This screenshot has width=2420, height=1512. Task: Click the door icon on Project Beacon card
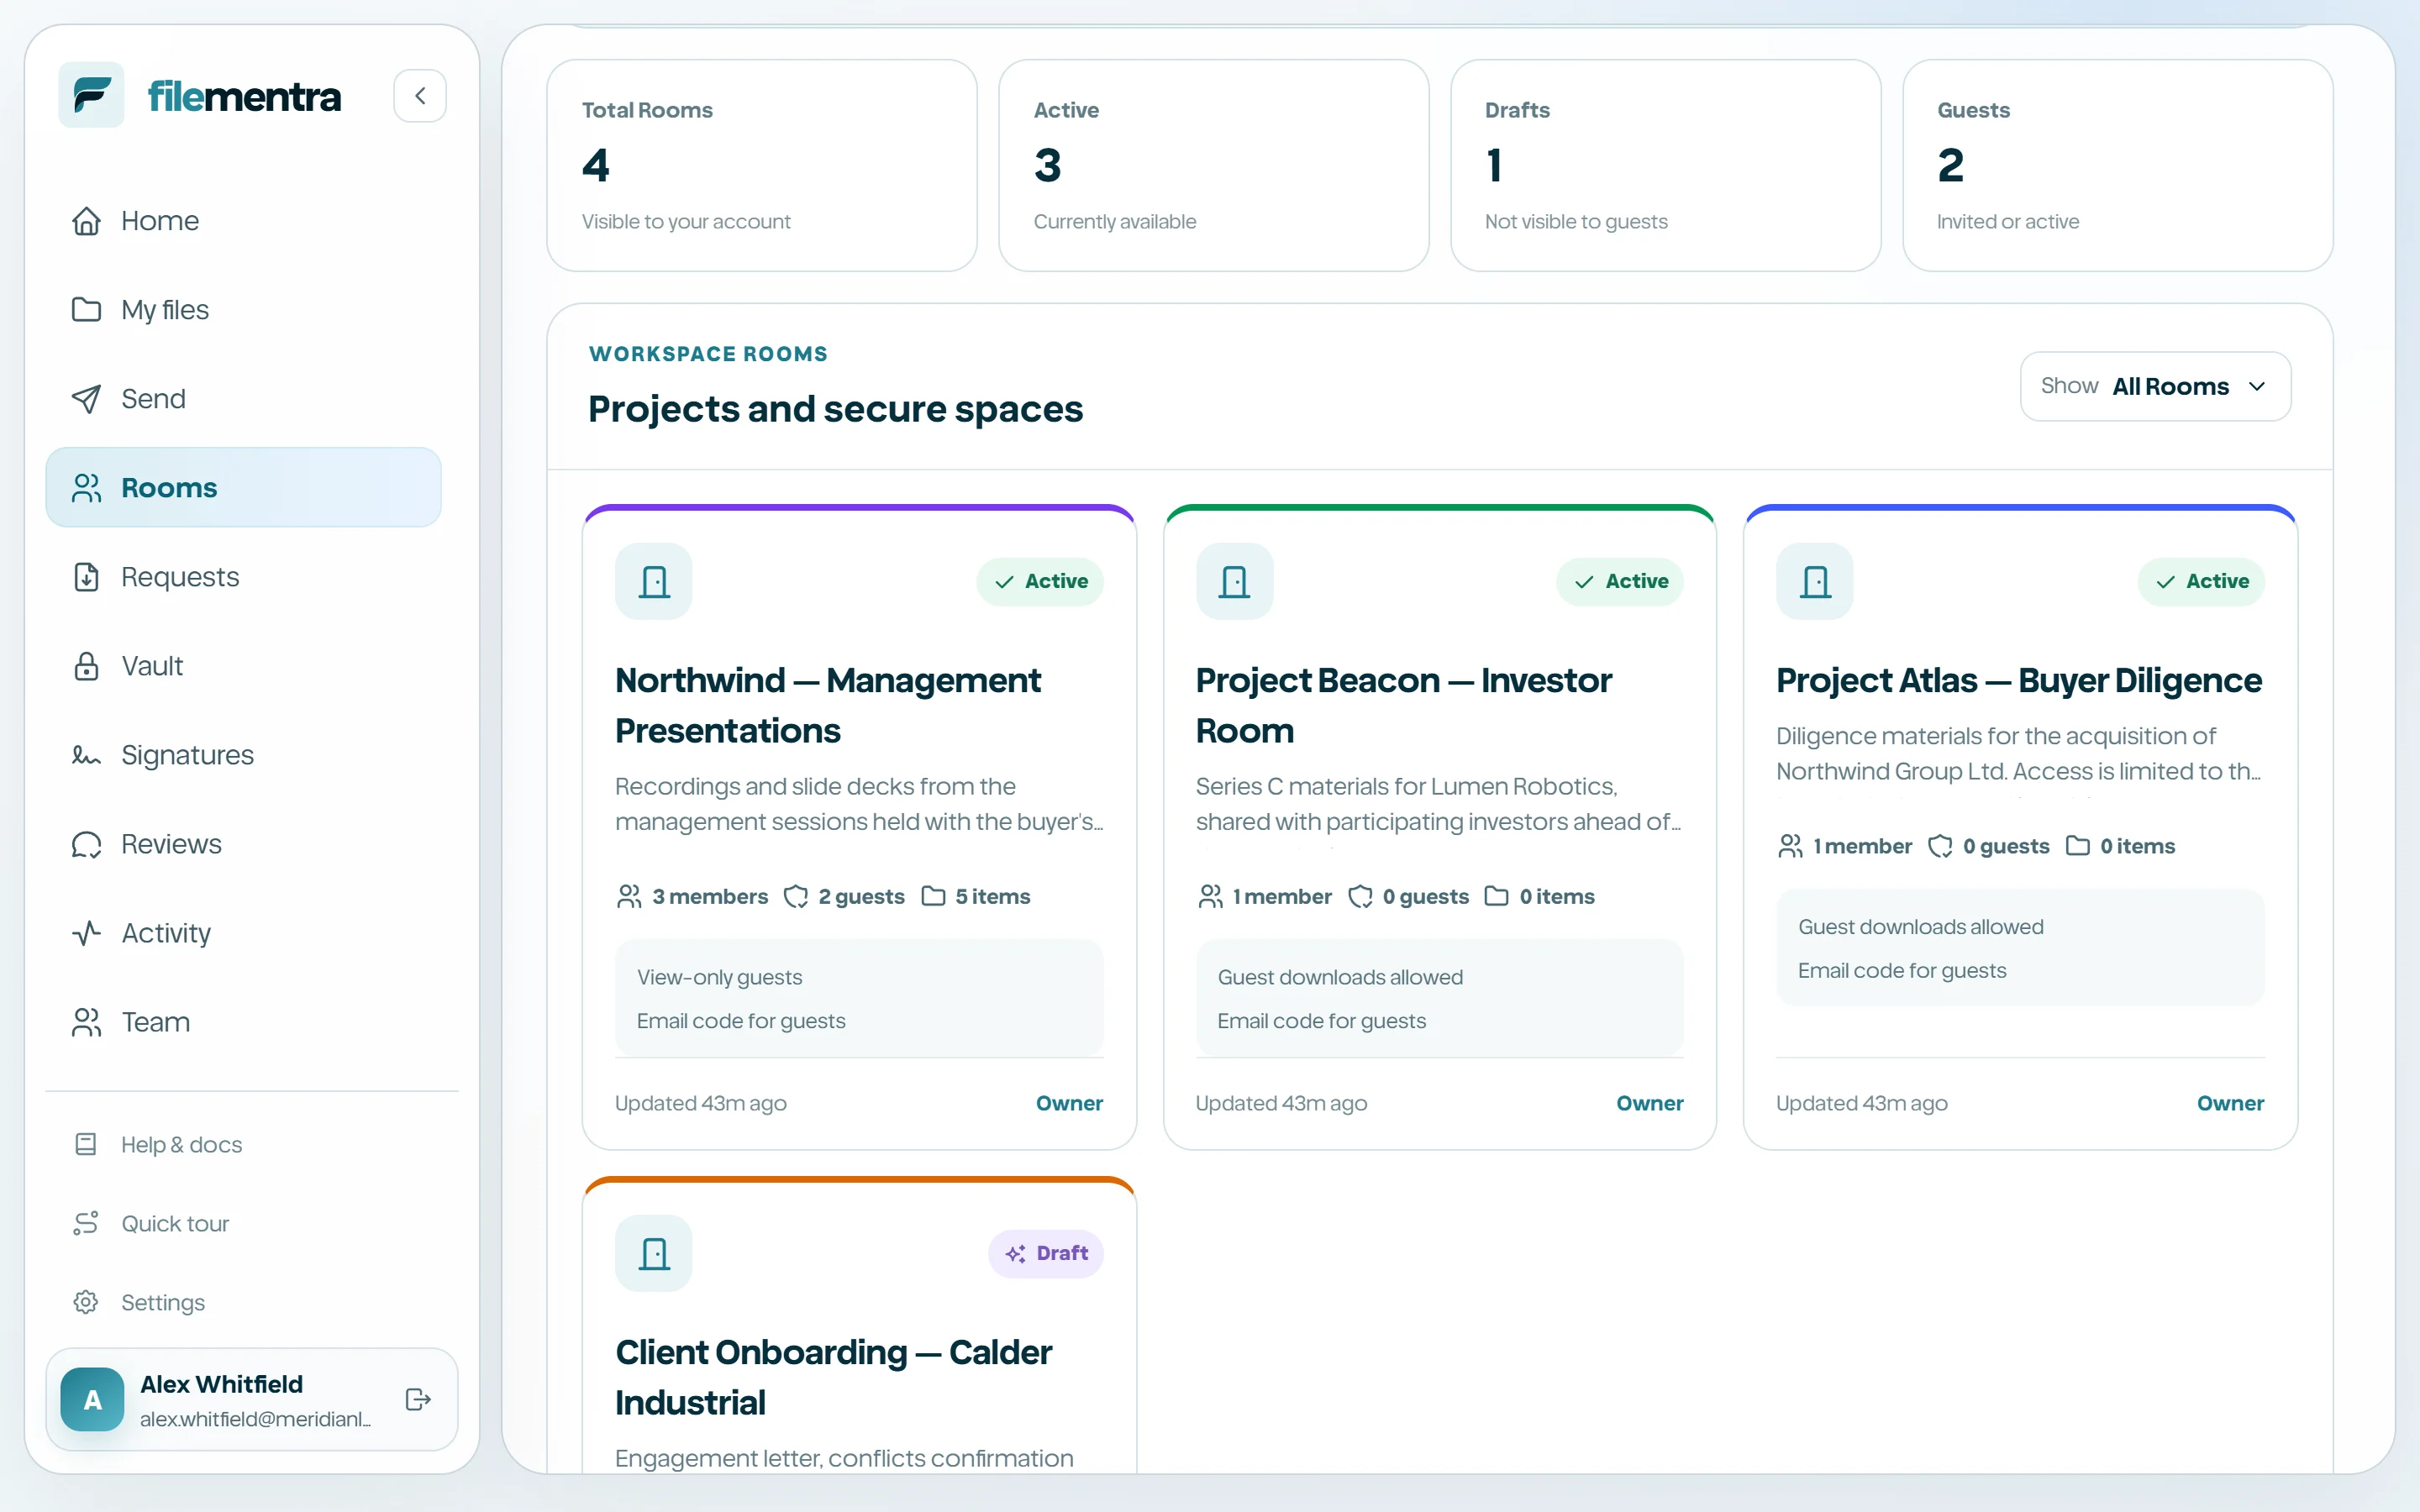point(1234,581)
